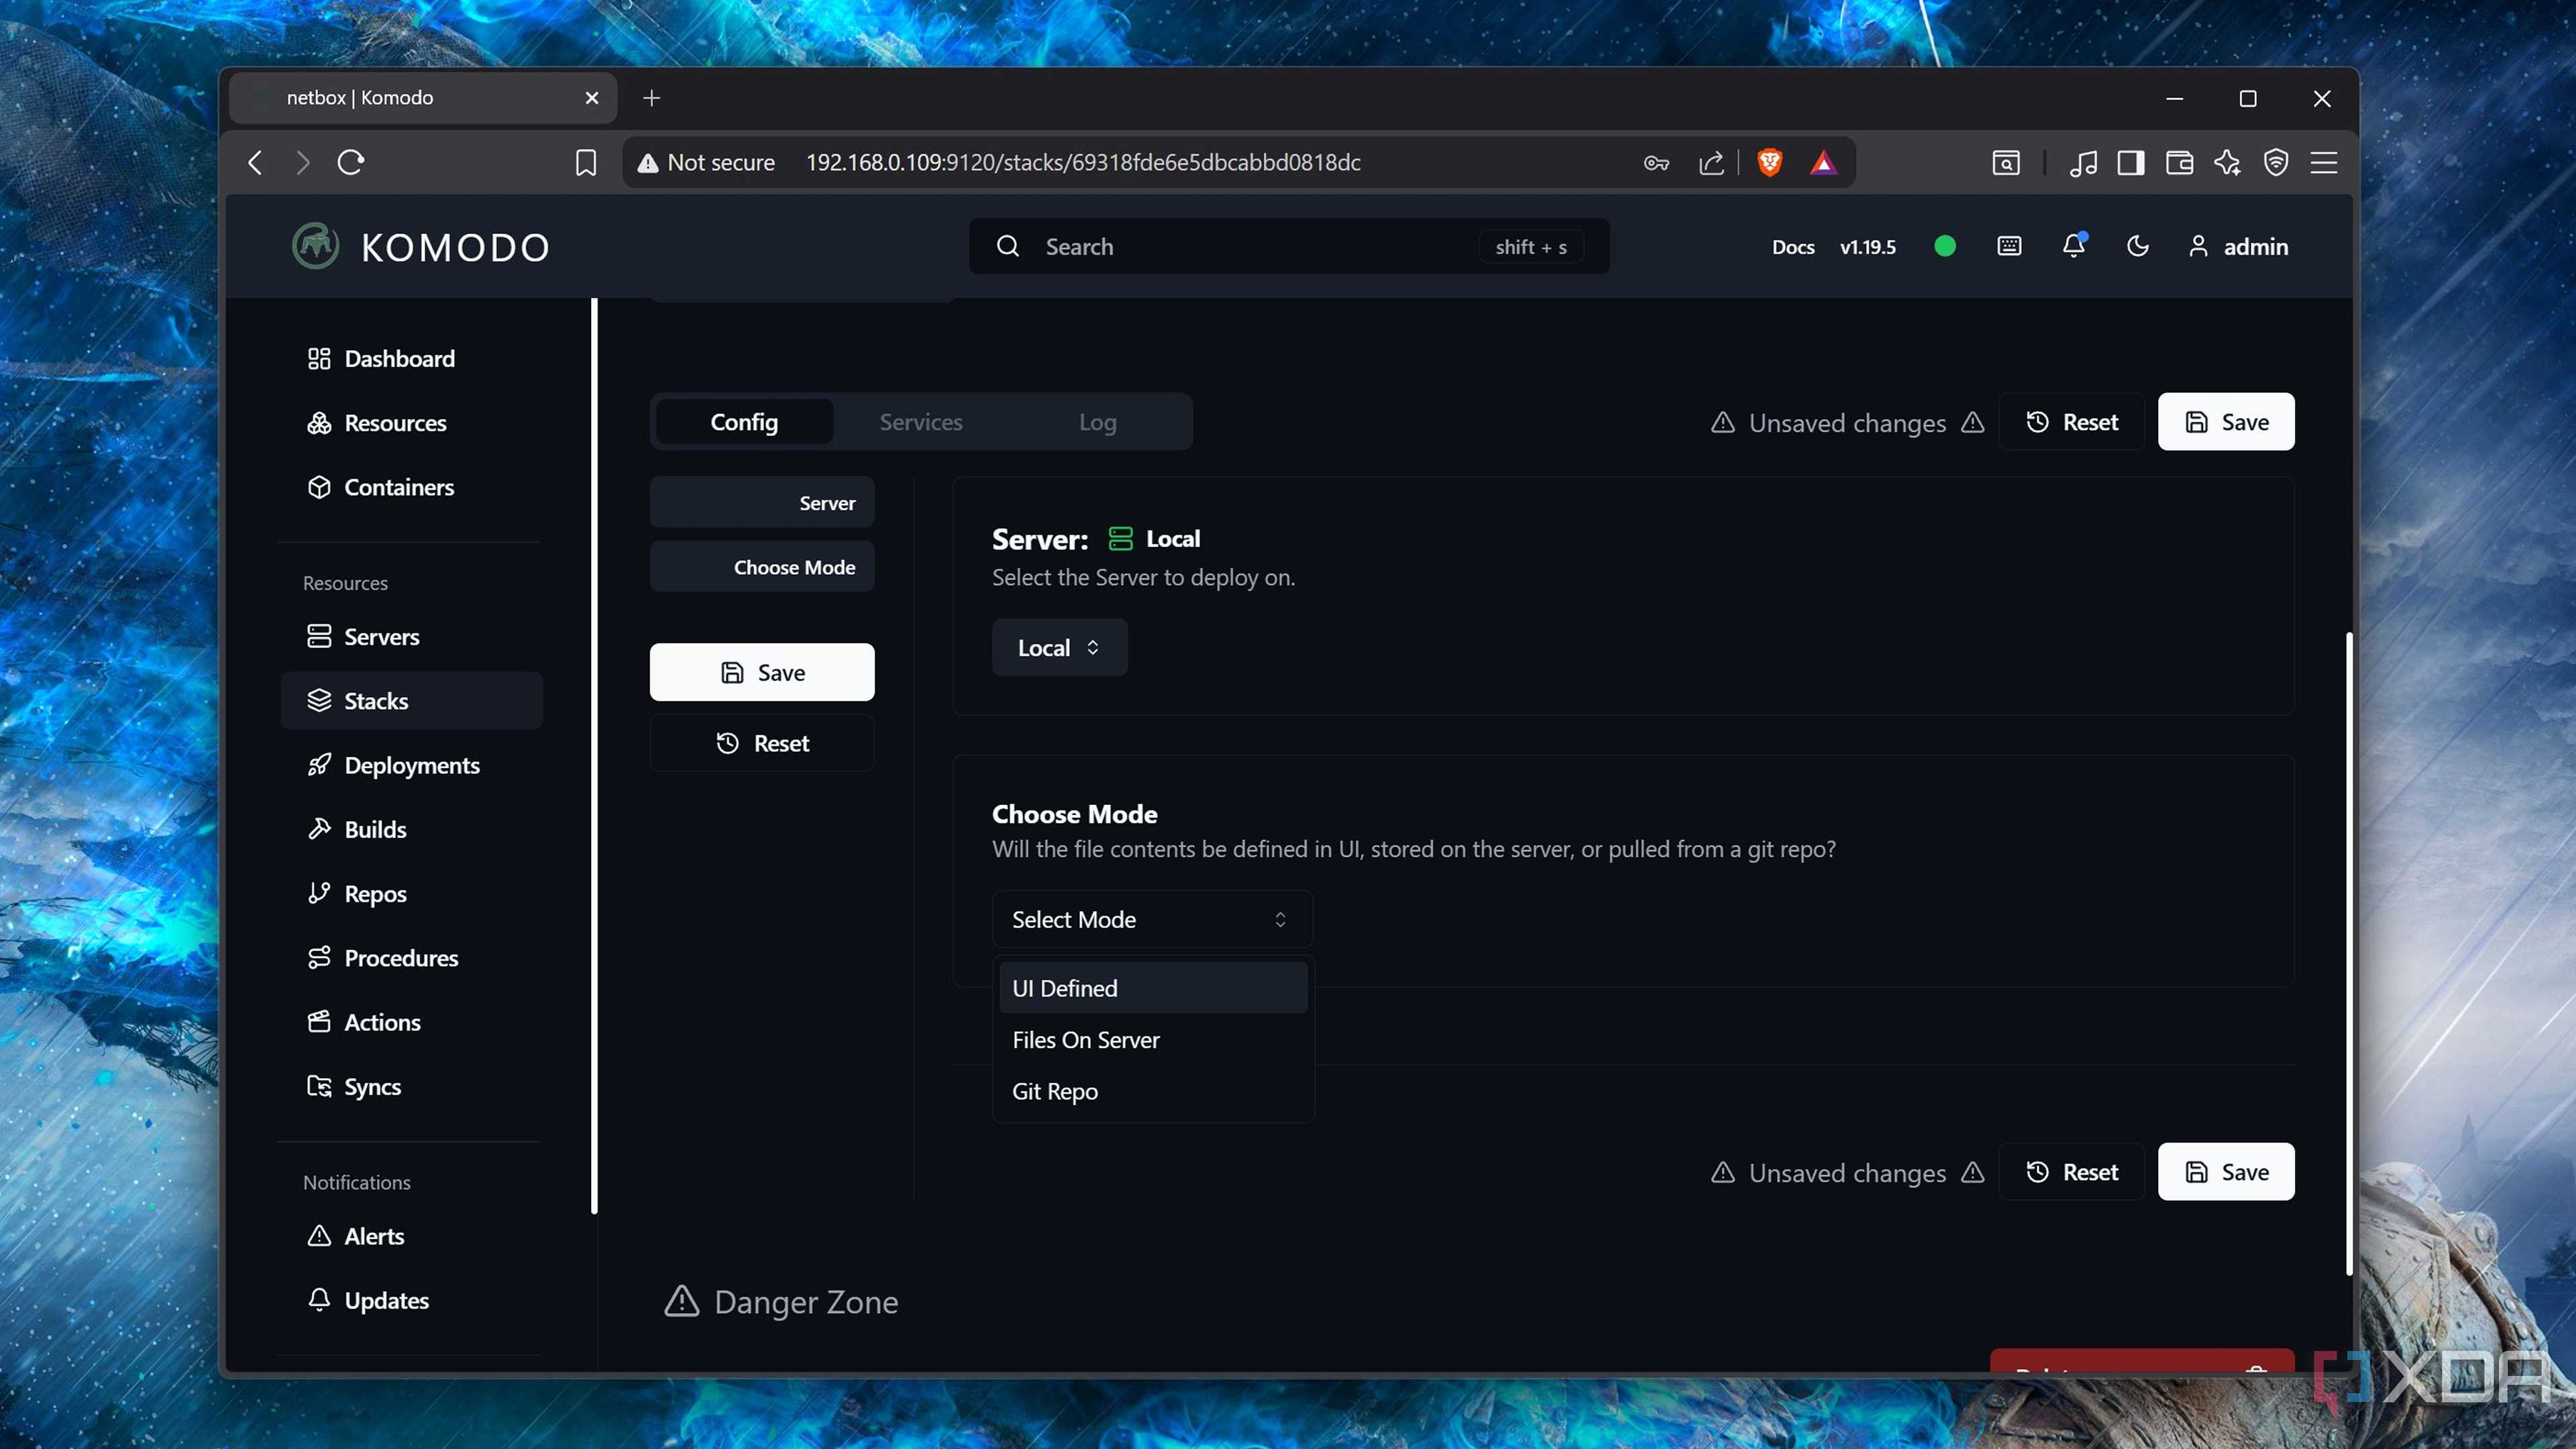Click the page vertical scrollbar
Viewport: 2576px width, 1449px height.
click(2348, 953)
